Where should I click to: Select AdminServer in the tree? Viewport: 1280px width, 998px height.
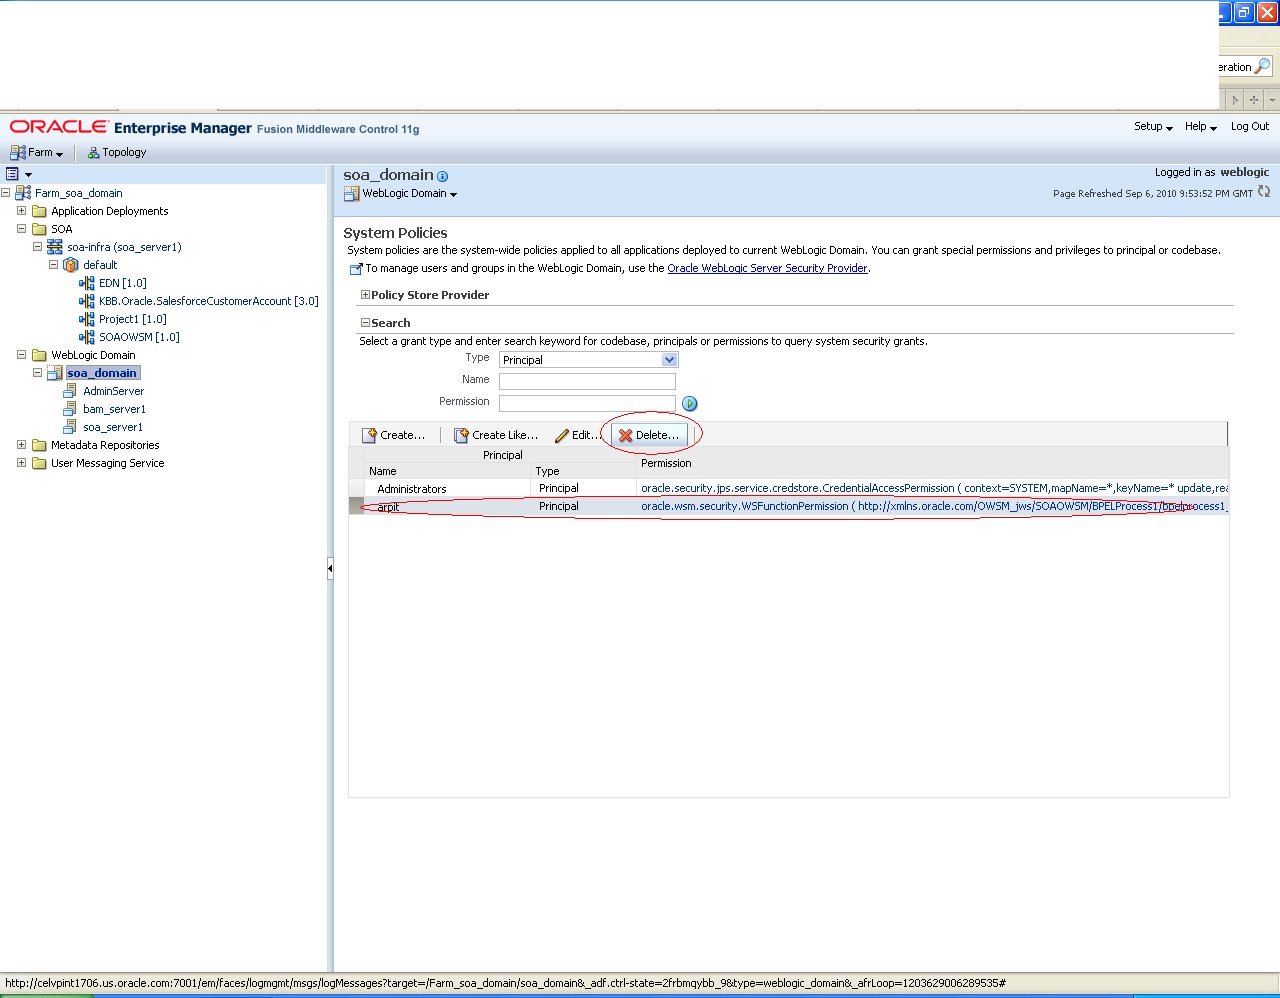[x=113, y=391]
